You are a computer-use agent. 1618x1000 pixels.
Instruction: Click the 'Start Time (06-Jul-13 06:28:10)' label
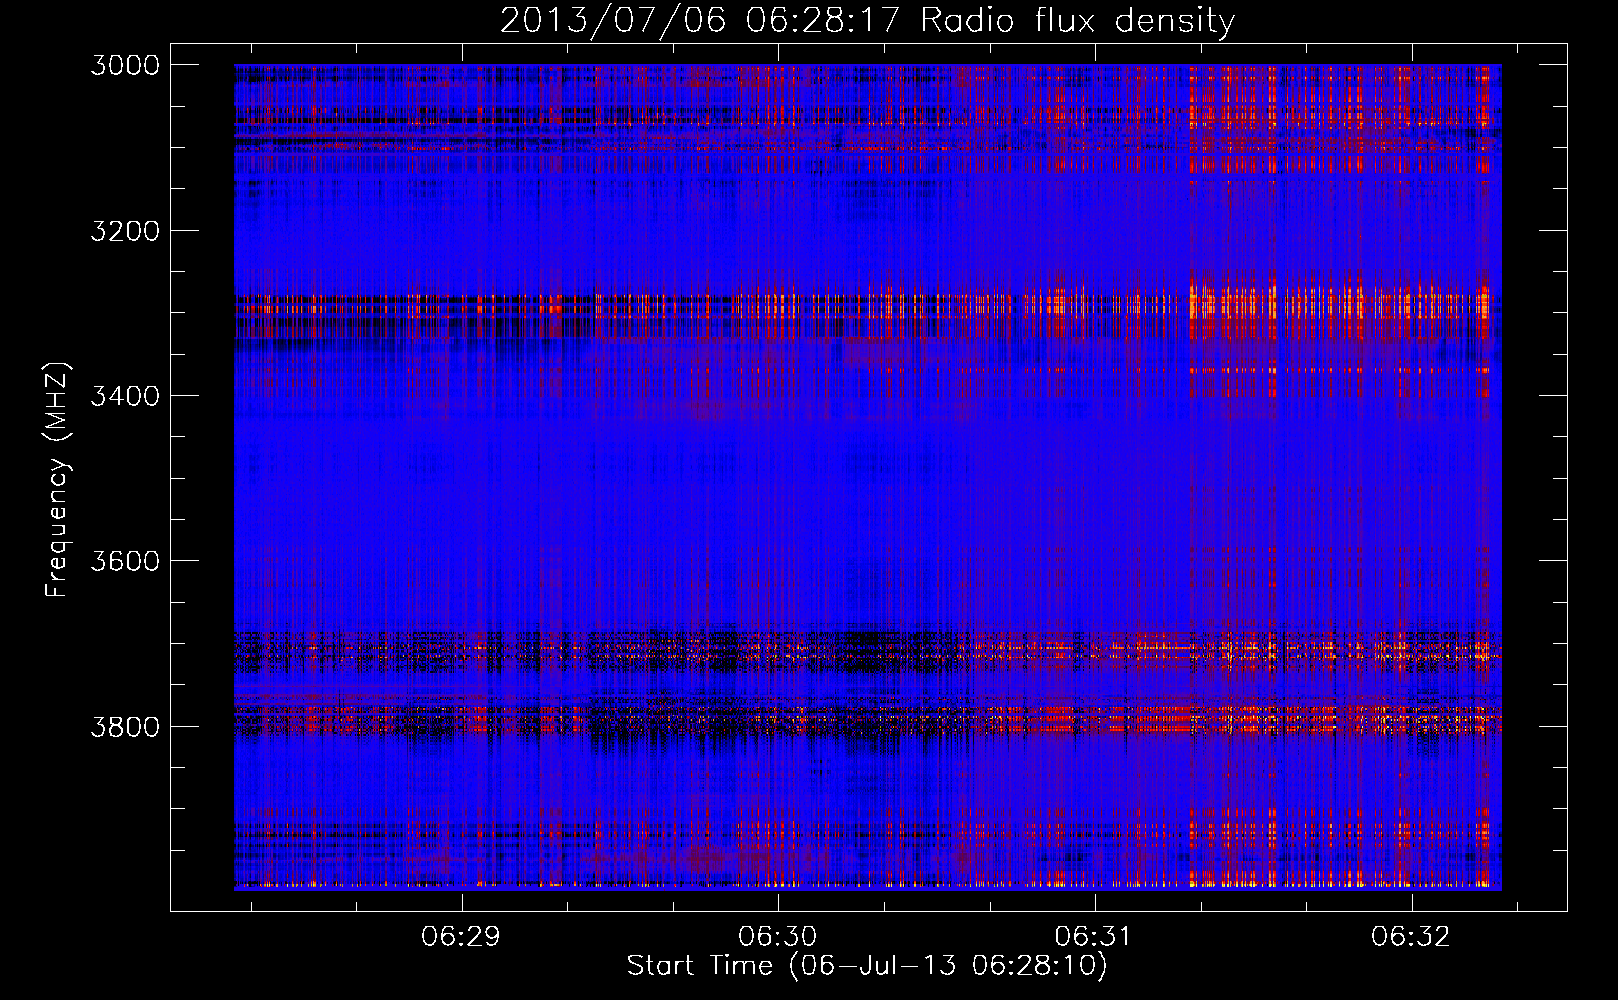[867, 966]
